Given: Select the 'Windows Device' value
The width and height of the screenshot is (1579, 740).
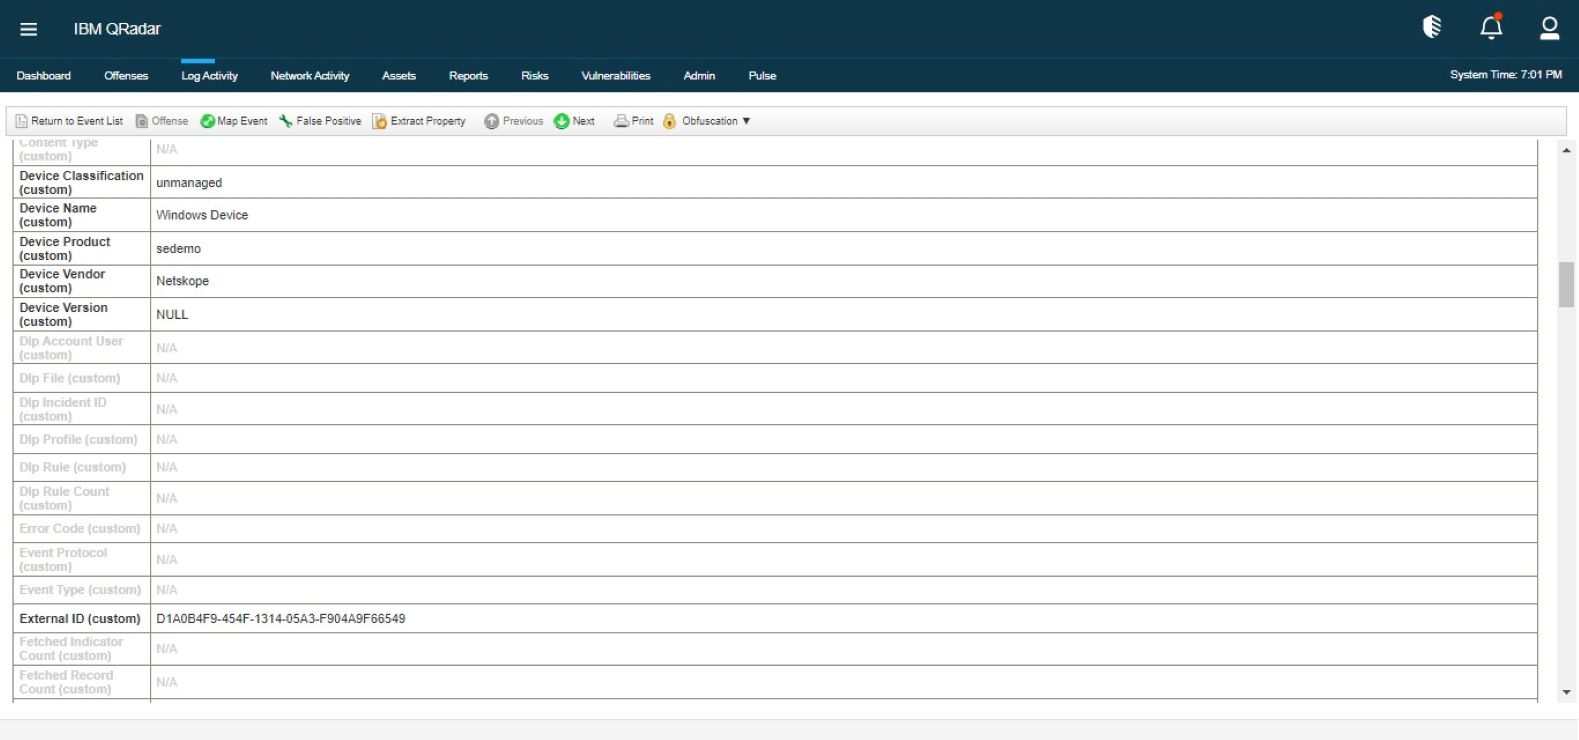Looking at the screenshot, I should [x=202, y=215].
